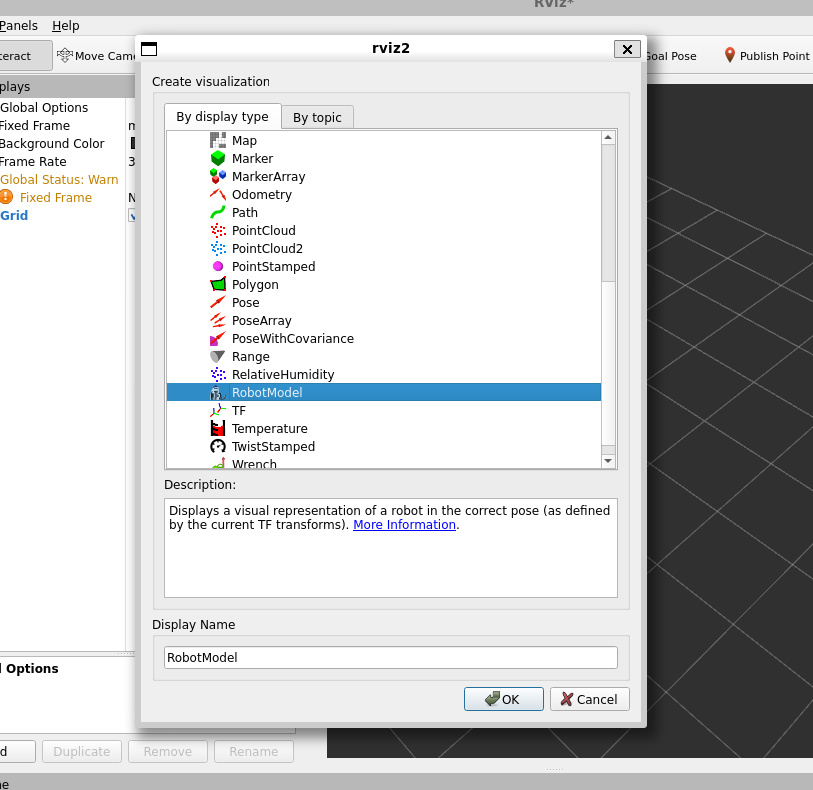Select the green Marker cube icon
The width and height of the screenshot is (813, 790).
pyautogui.click(x=218, y=158)
